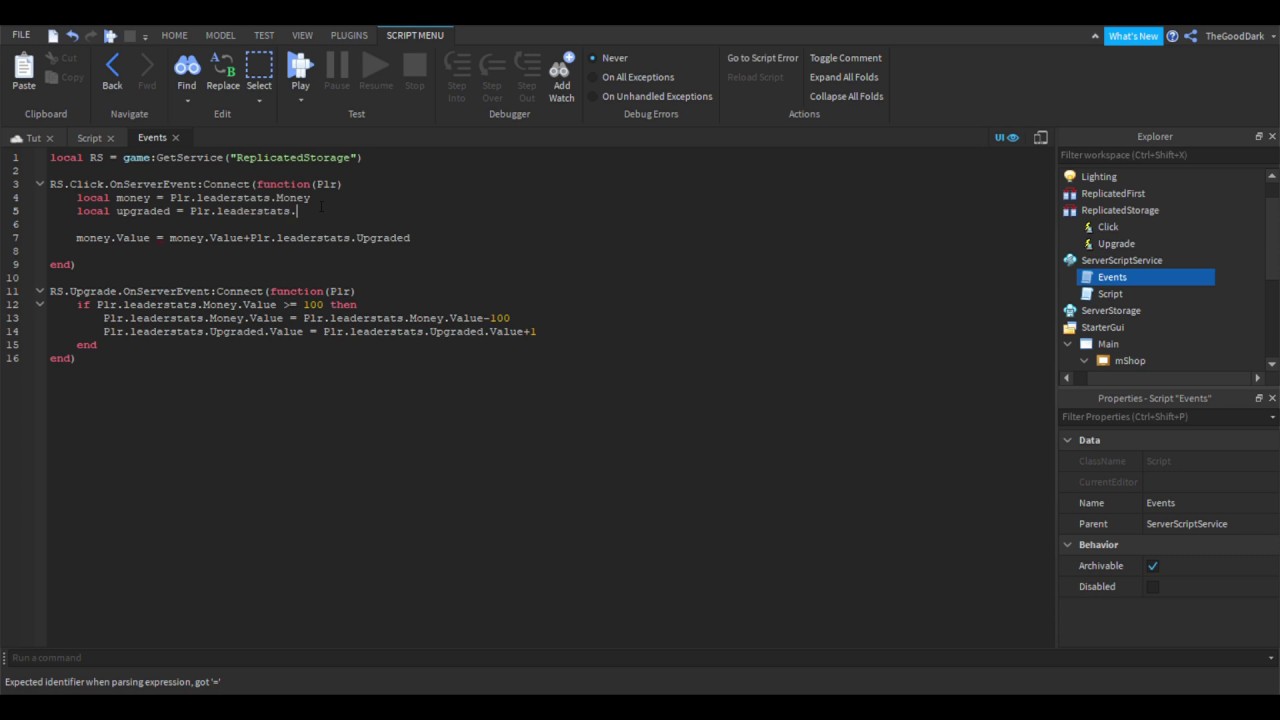The width and height of the screenshot is (1280, 720).
Task: Close the Events script tab
Action: click(x=175, y=138)
